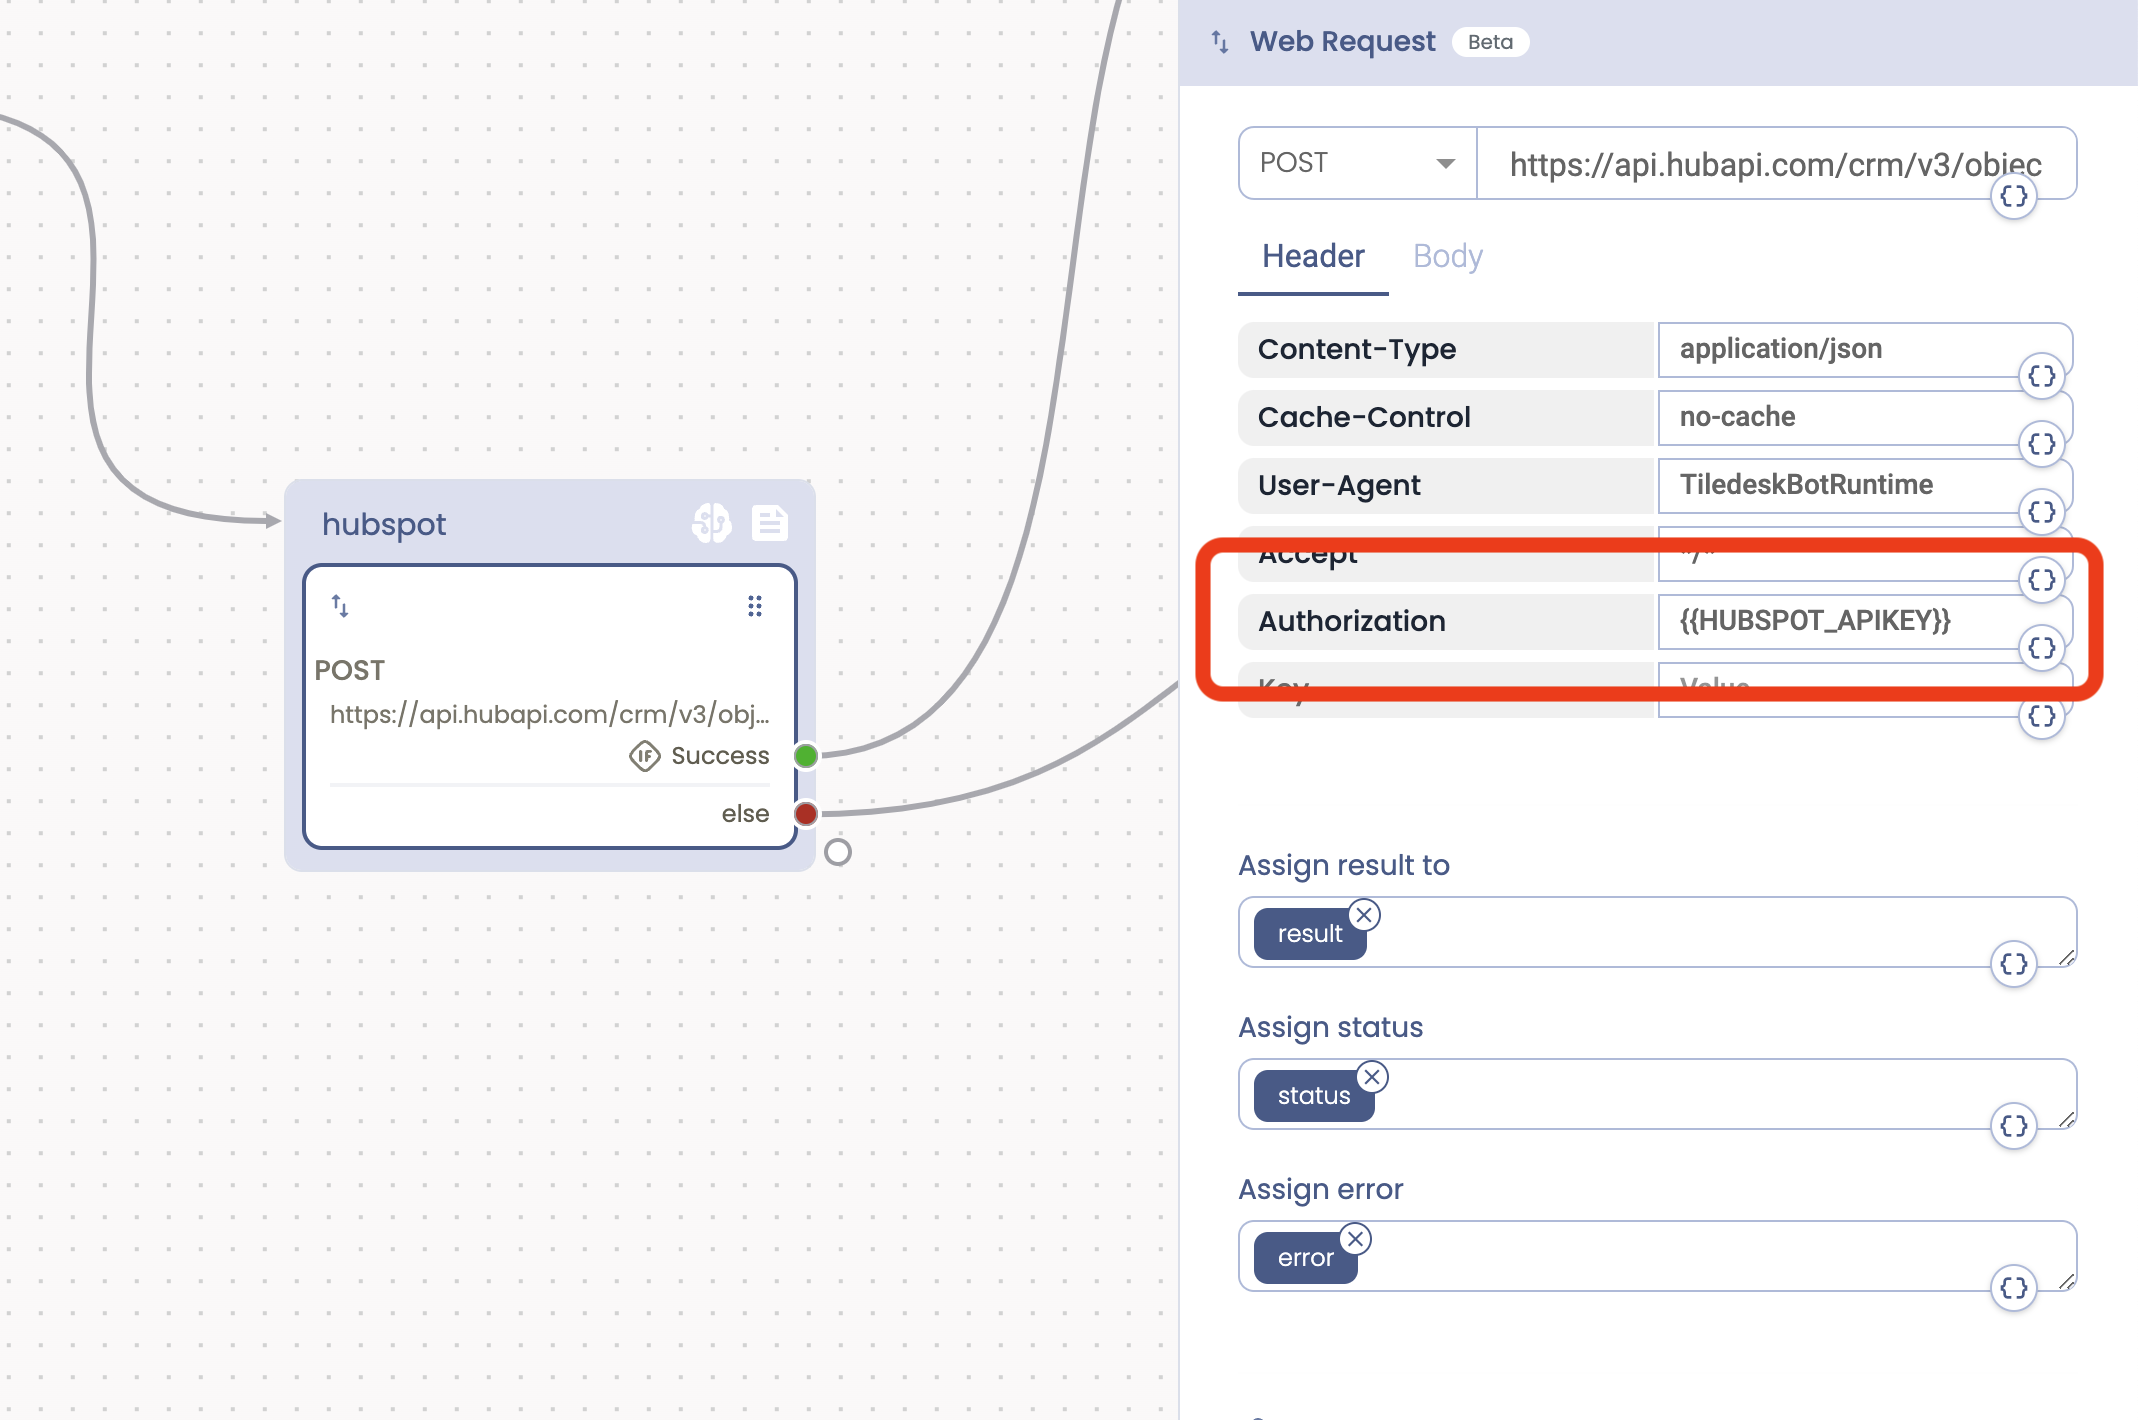
Task: Open variable picker for Assign error field
Action: pos(2013,1288)
